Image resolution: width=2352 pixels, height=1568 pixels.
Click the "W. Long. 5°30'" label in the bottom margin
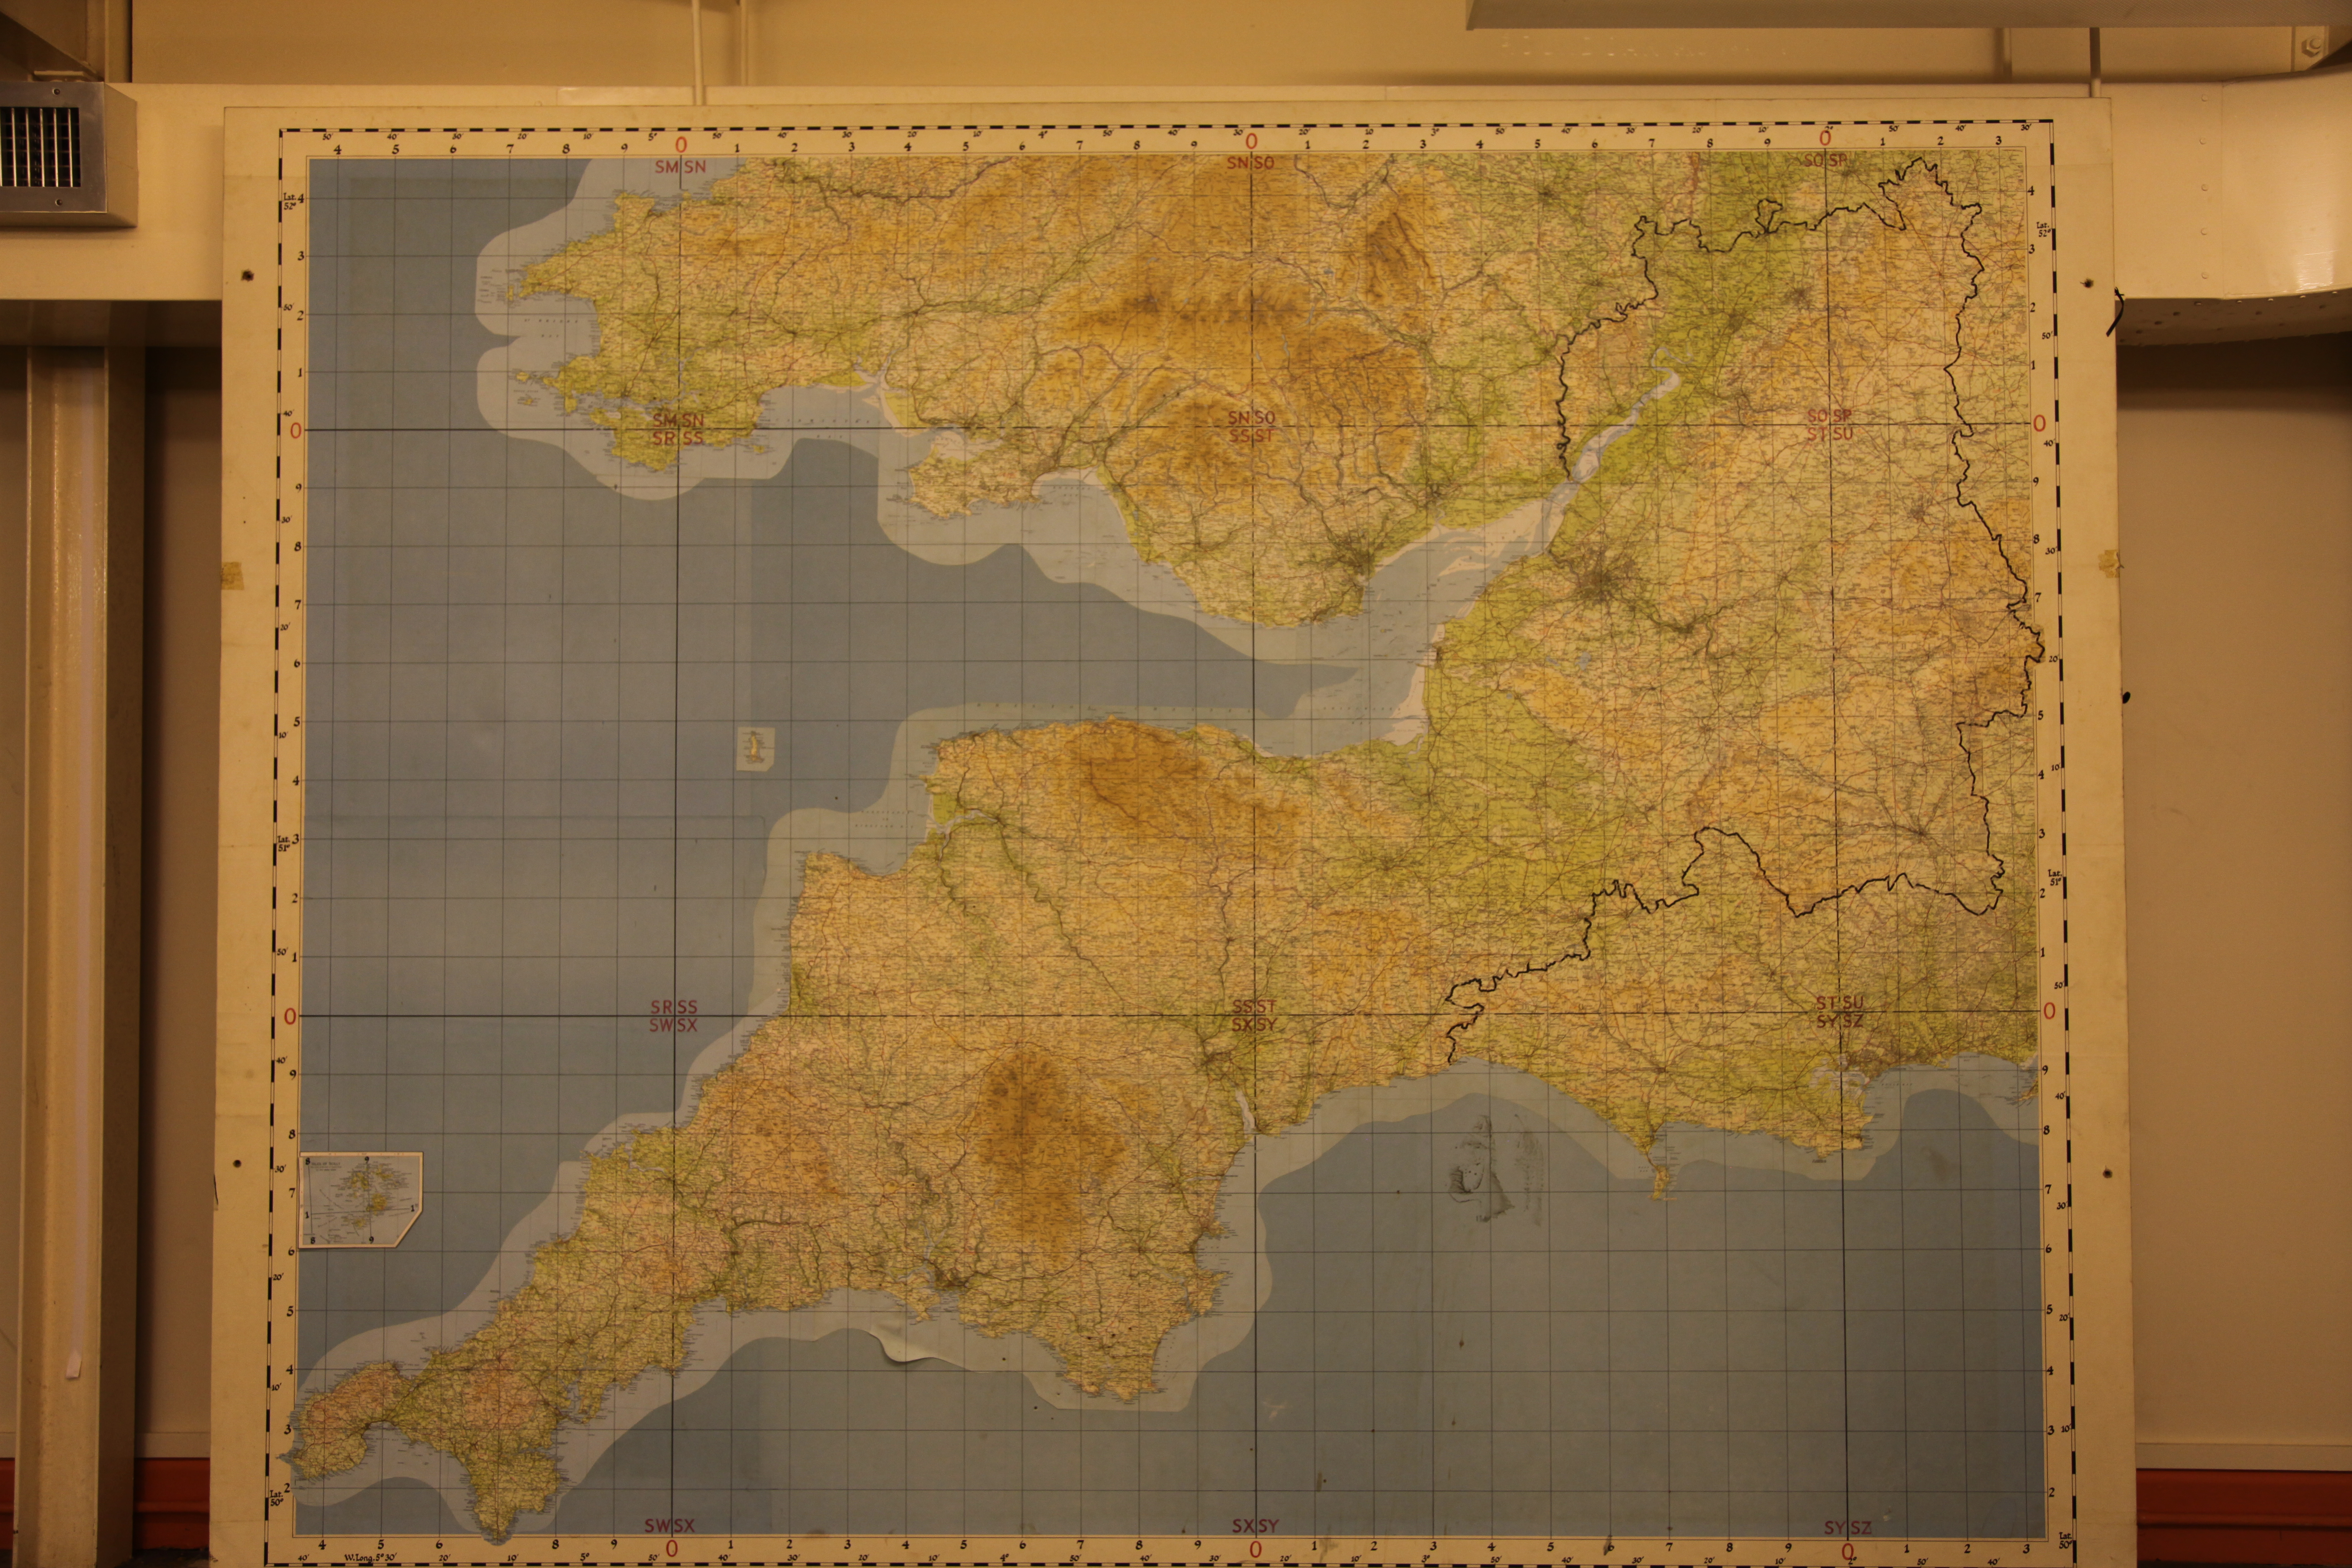pyautogui.click(x=371, y=1558)
